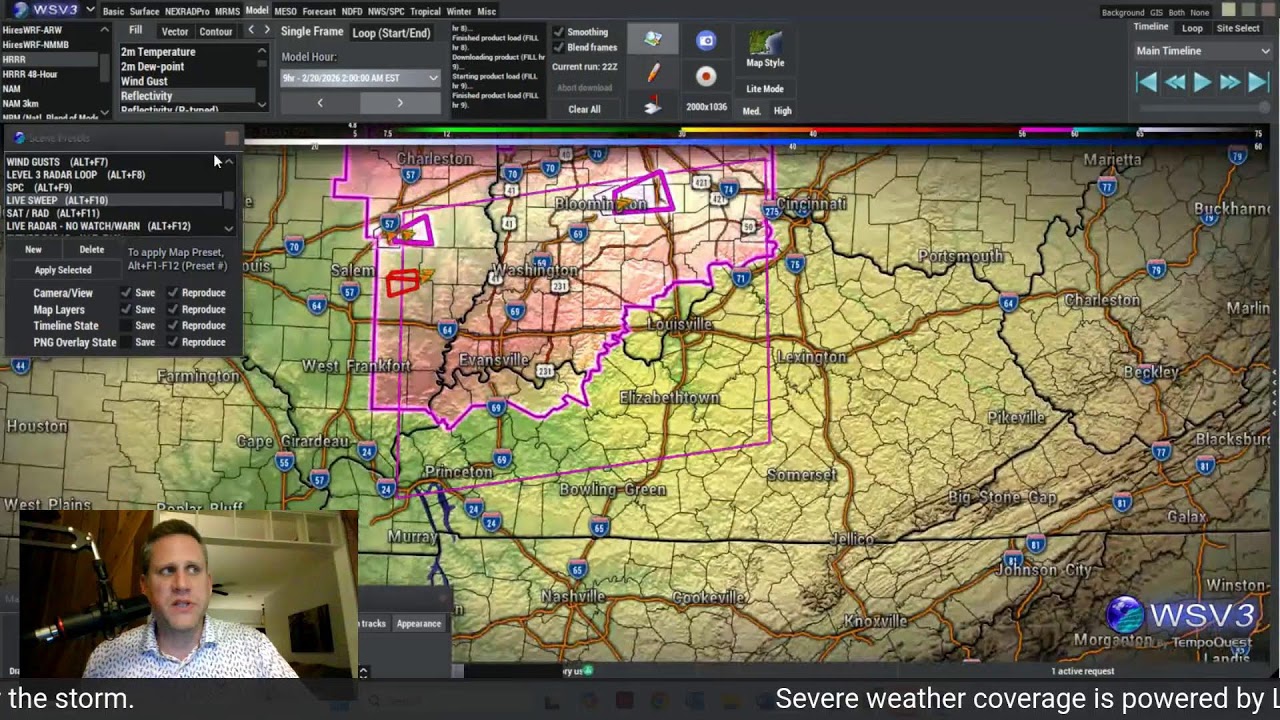Click the camera screenshot icon

click(x=706, y=41)
